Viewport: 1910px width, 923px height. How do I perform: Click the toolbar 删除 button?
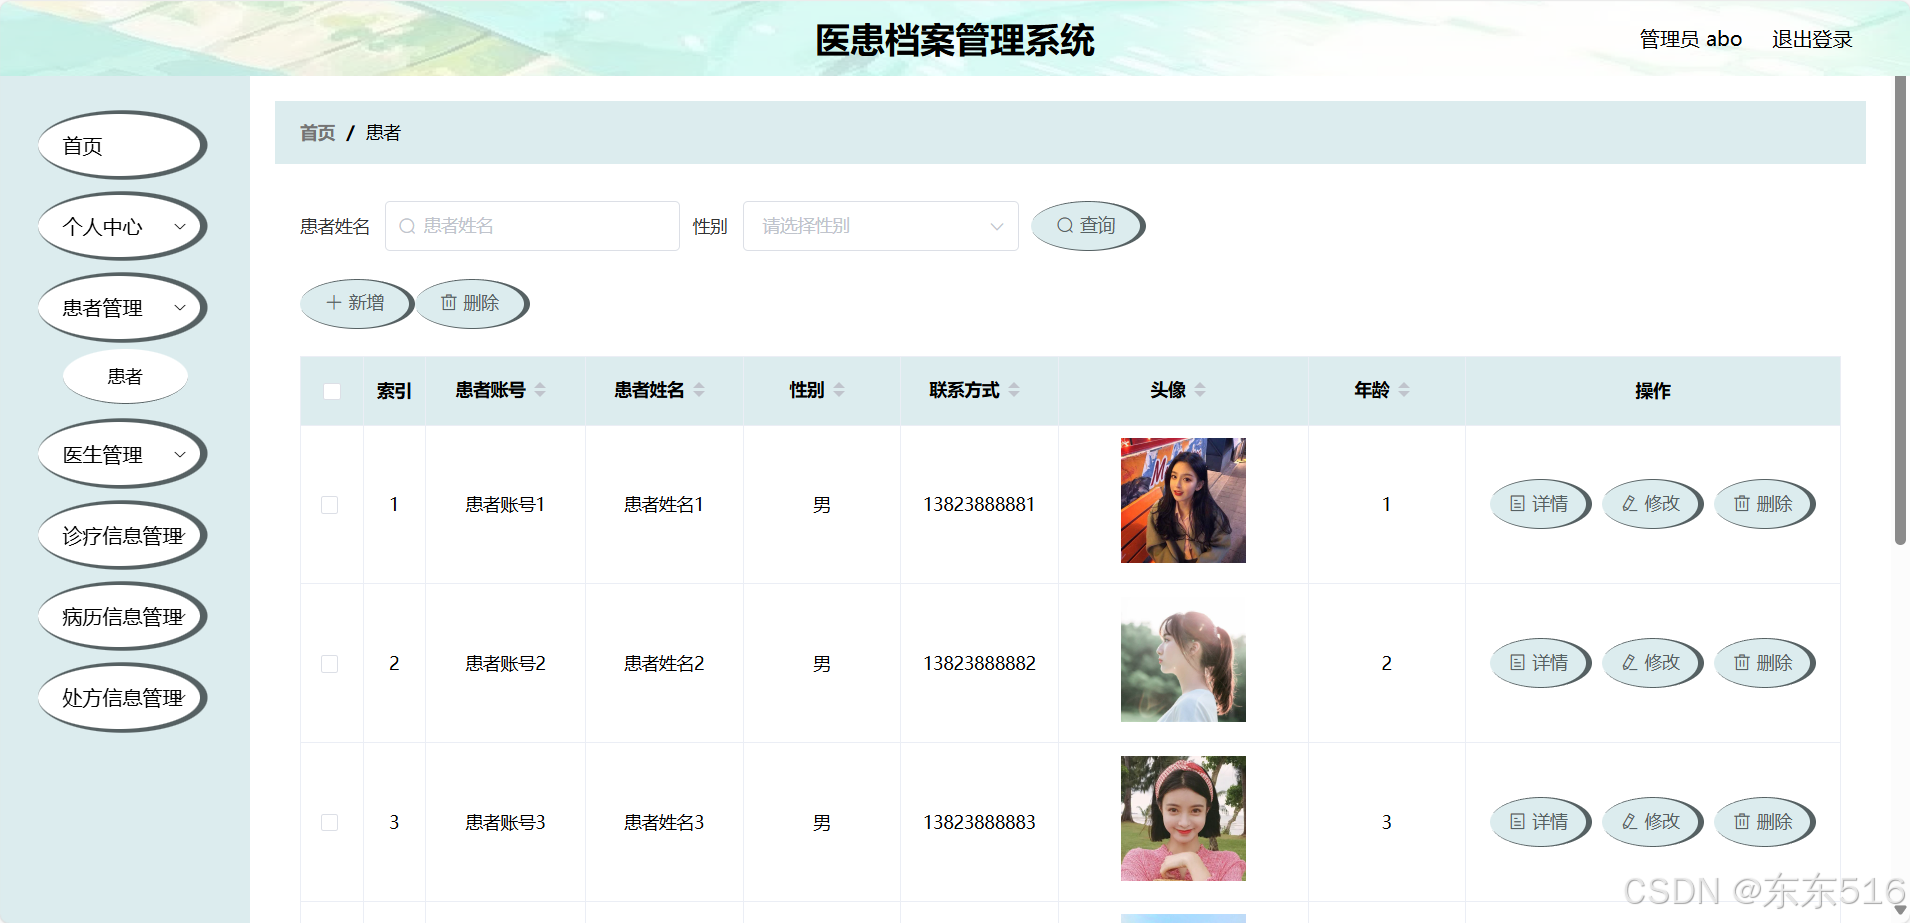[472, 303]
